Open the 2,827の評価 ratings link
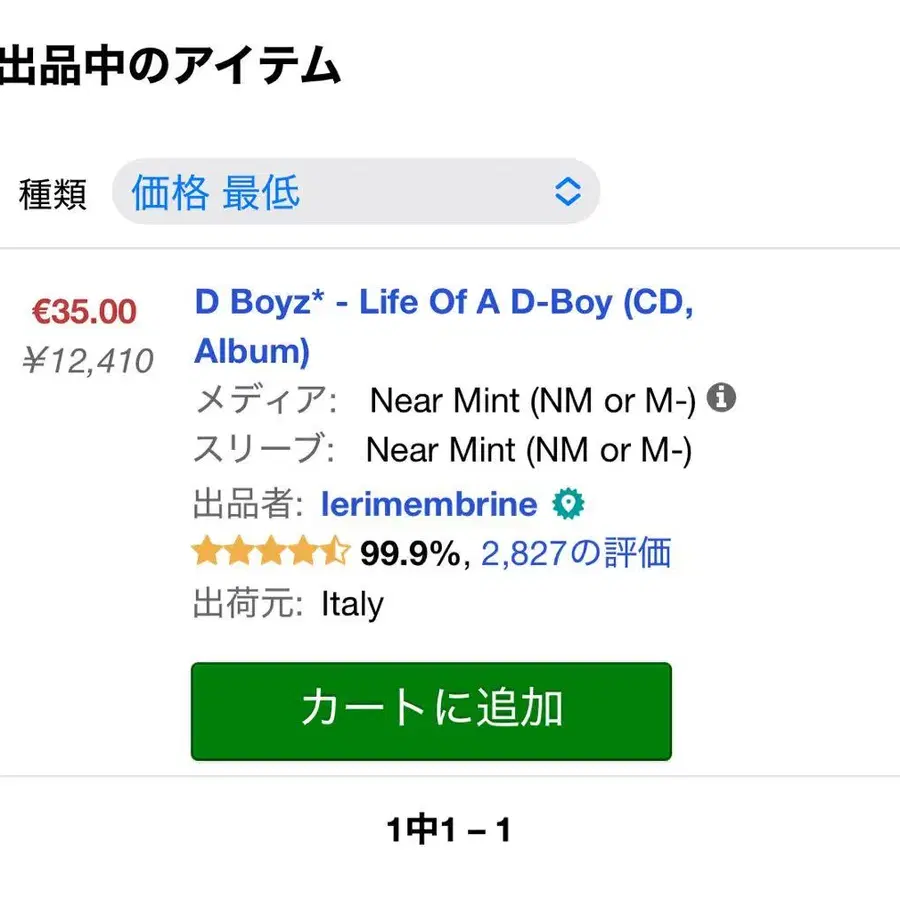Viewport: 900px width, 900px height. click(x=576, y=553)
